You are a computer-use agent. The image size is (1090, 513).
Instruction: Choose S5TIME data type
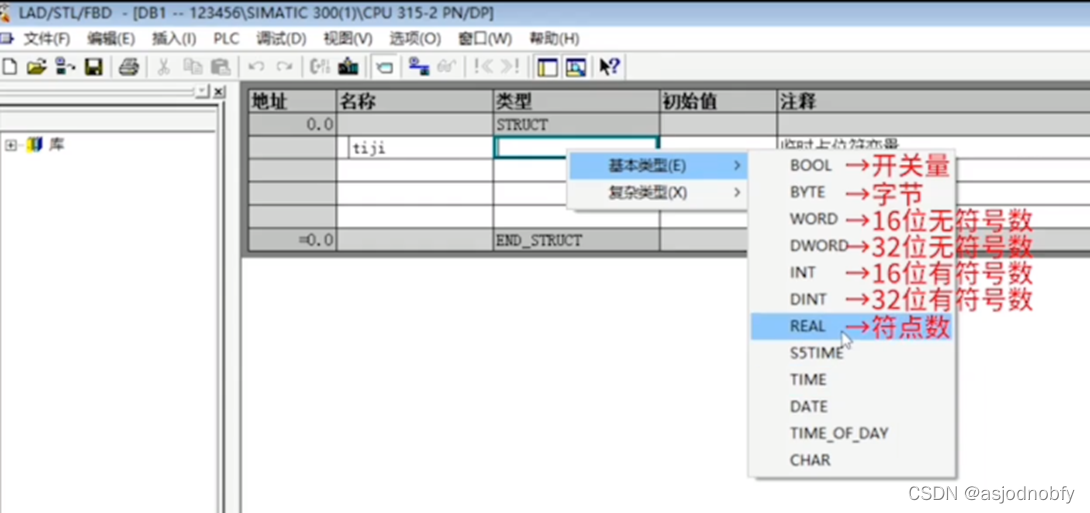coord(816,352)
